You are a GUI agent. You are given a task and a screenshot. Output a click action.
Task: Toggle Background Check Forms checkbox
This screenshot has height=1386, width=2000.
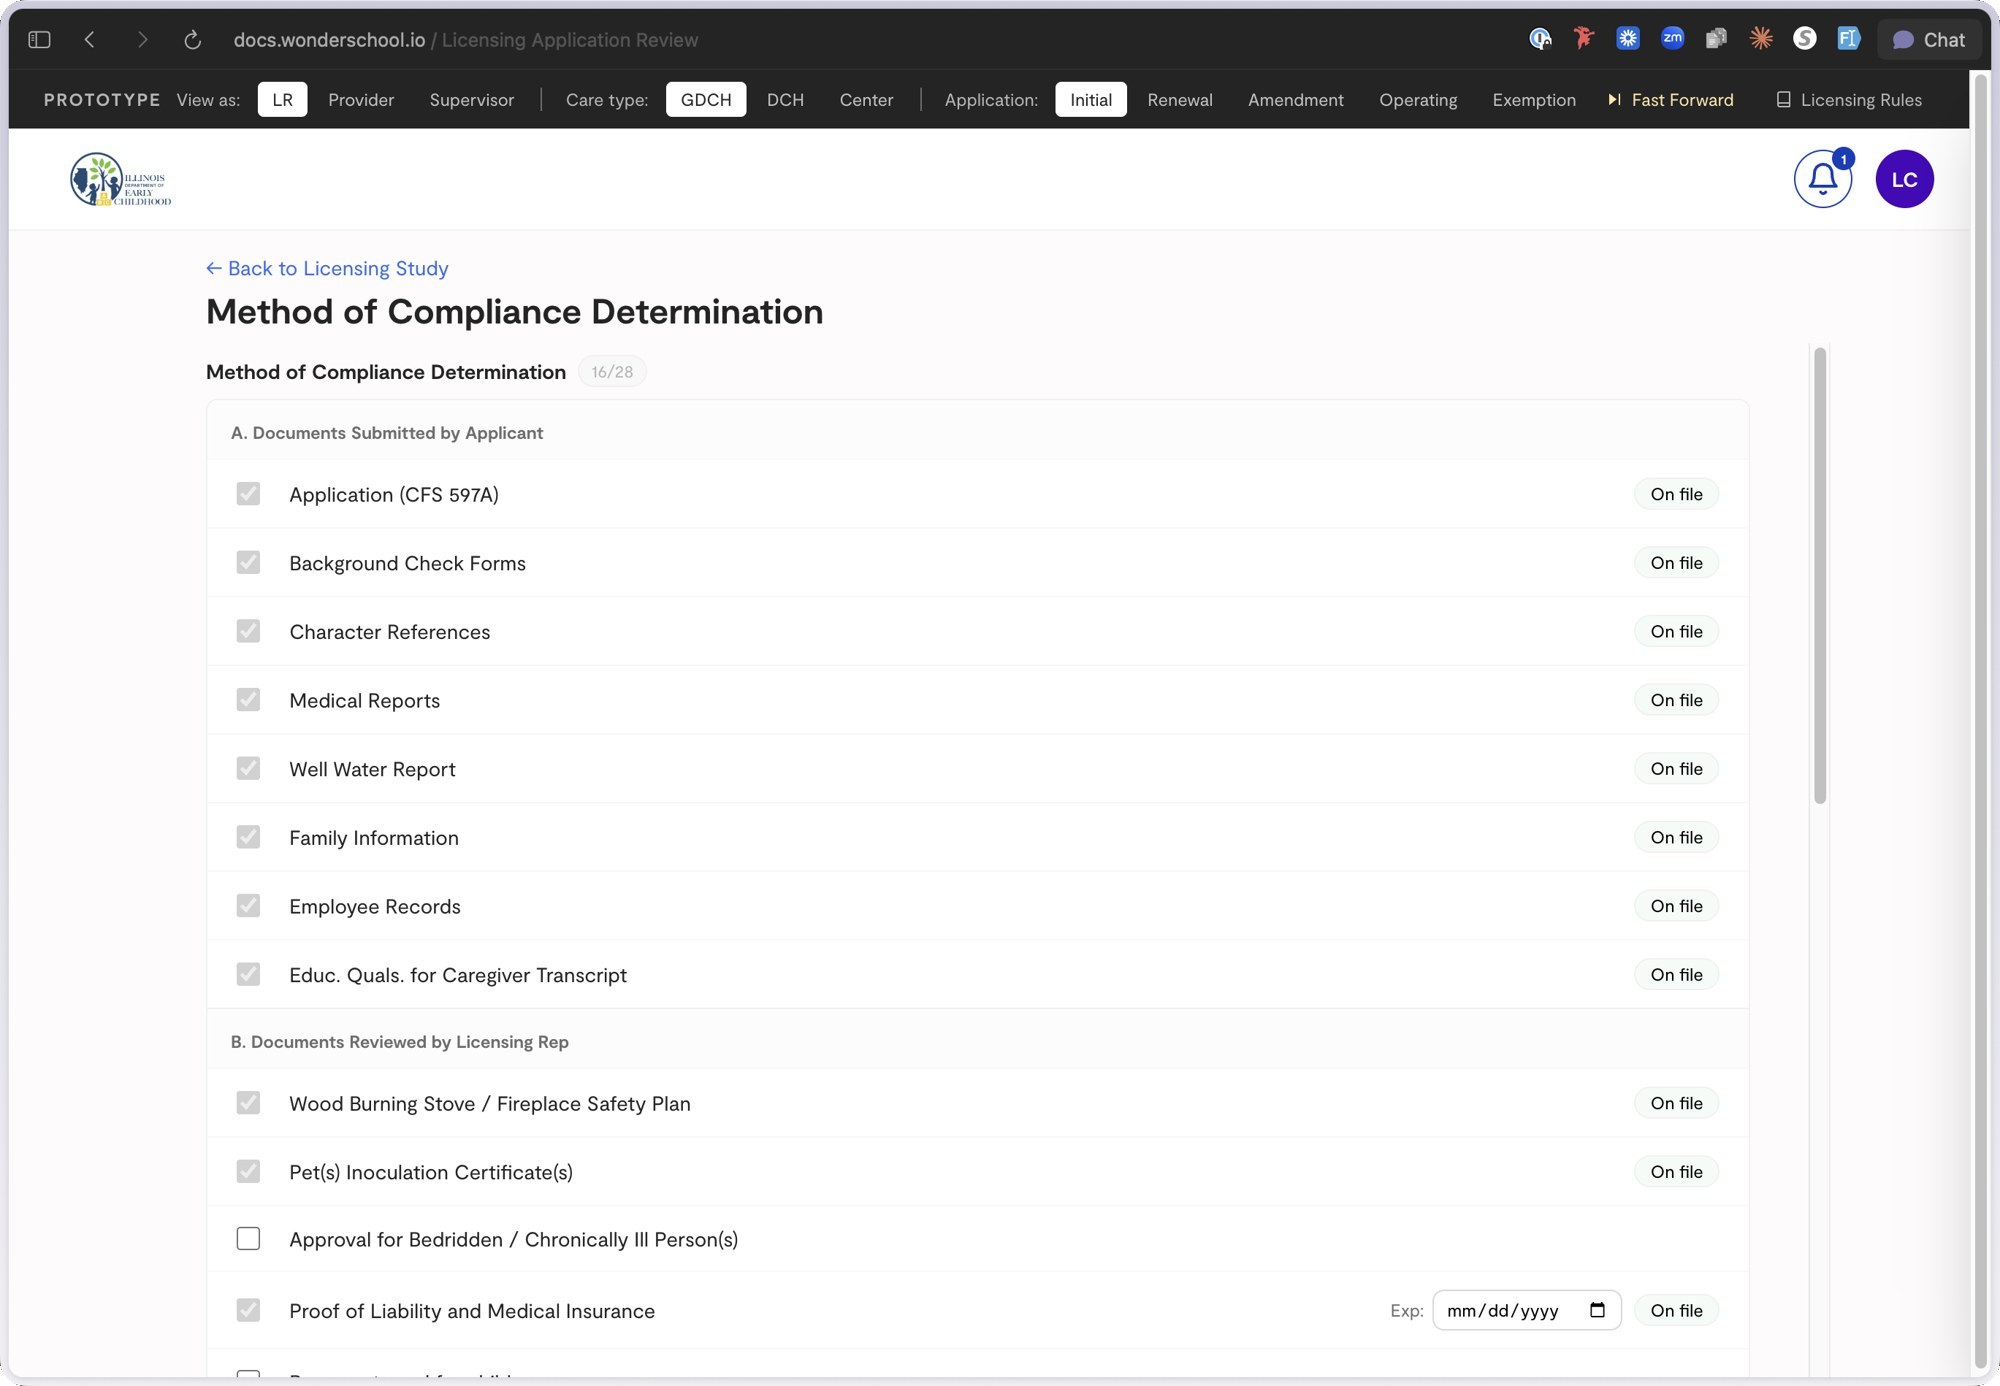coord(248,562)
